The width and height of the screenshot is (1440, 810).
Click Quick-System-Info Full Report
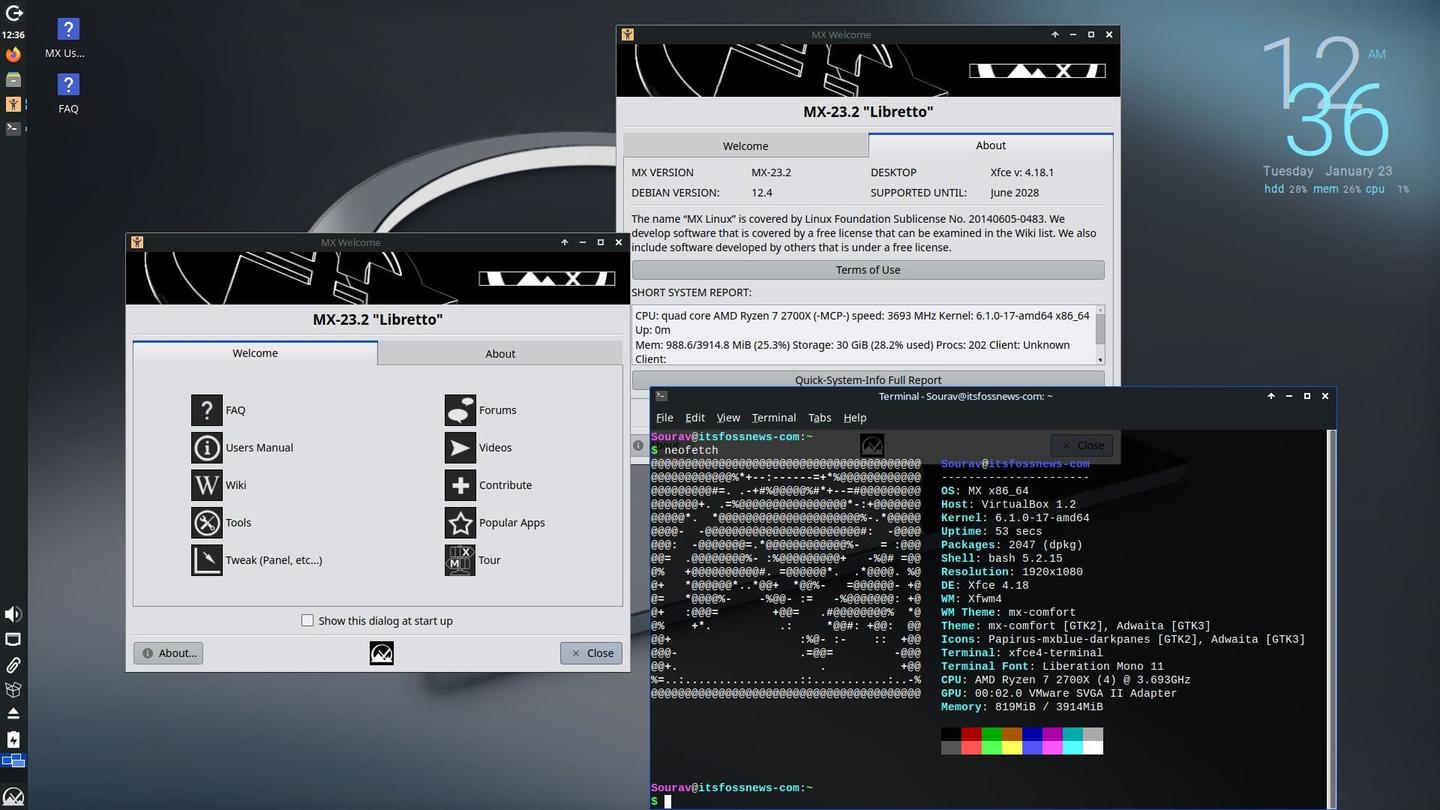click(866, 380)
